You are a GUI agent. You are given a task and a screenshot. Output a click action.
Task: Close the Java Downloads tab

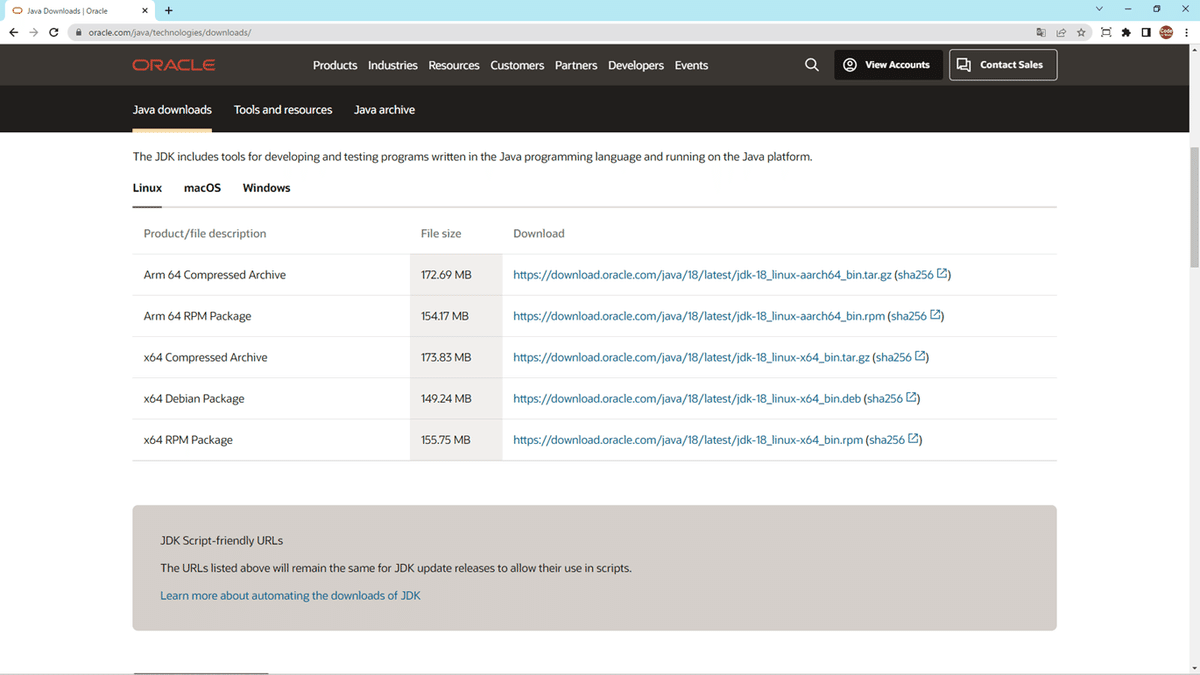coord(145,10)
